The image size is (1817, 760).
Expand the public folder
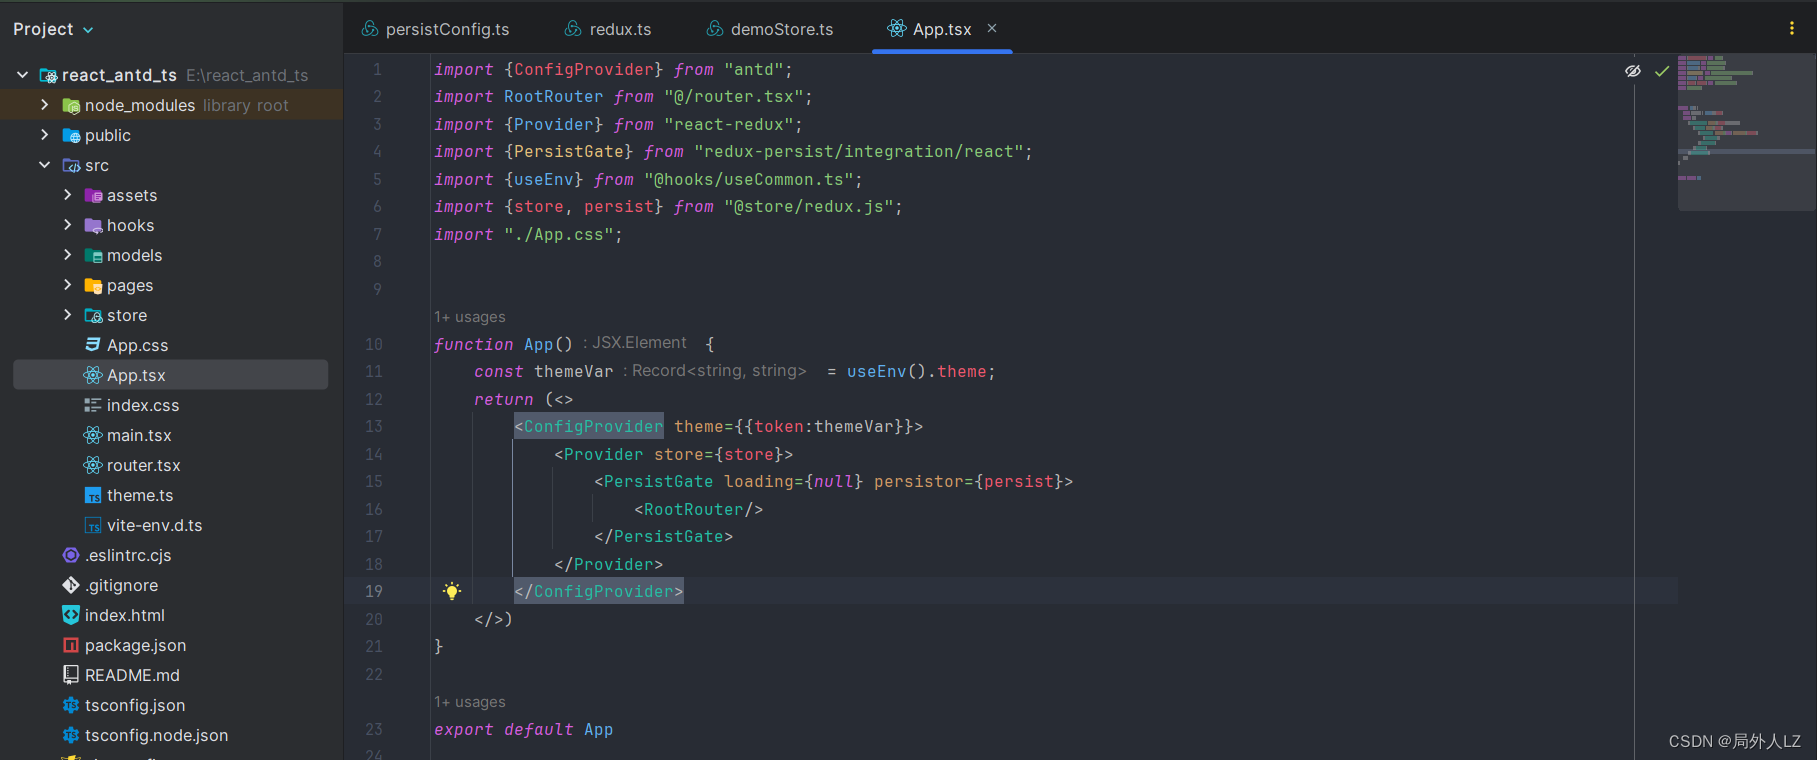click(x=44, y=135)
